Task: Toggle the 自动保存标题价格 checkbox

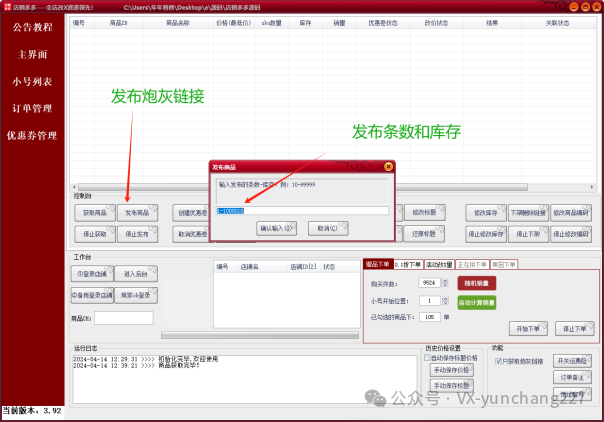Action: coord(427,358)
